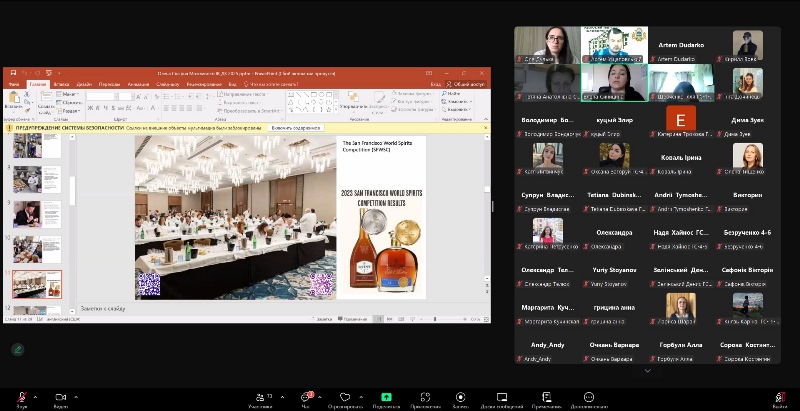Click the Reactions heart icon
This screenshot has width=800, height=411.
pyautogui.click(x=345, y=397)
